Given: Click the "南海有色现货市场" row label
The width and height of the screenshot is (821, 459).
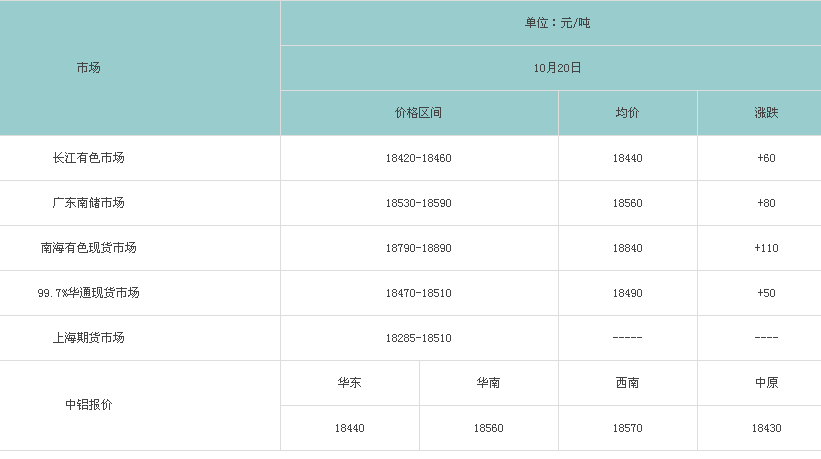Looking at the screenshot, I should 89,248.
